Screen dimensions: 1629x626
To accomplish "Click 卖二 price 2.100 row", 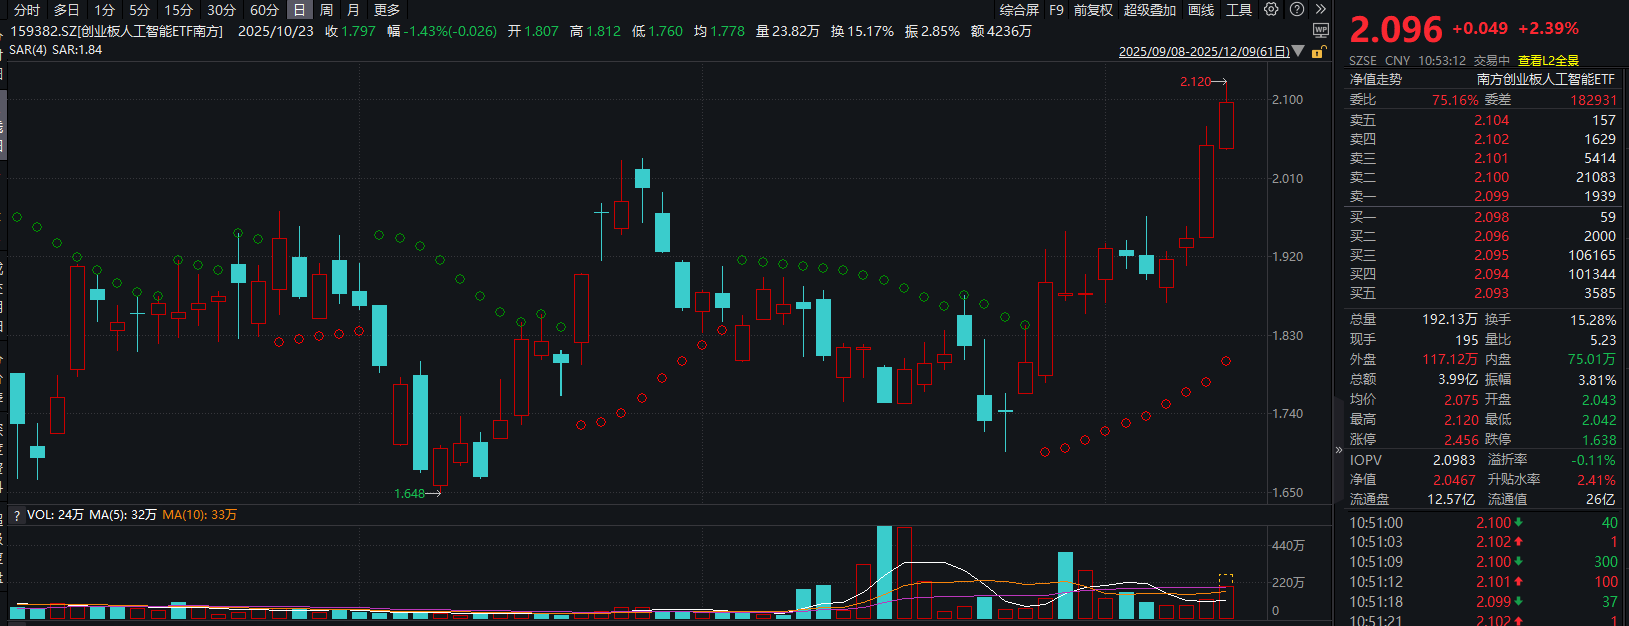I will coord(1482,177).
